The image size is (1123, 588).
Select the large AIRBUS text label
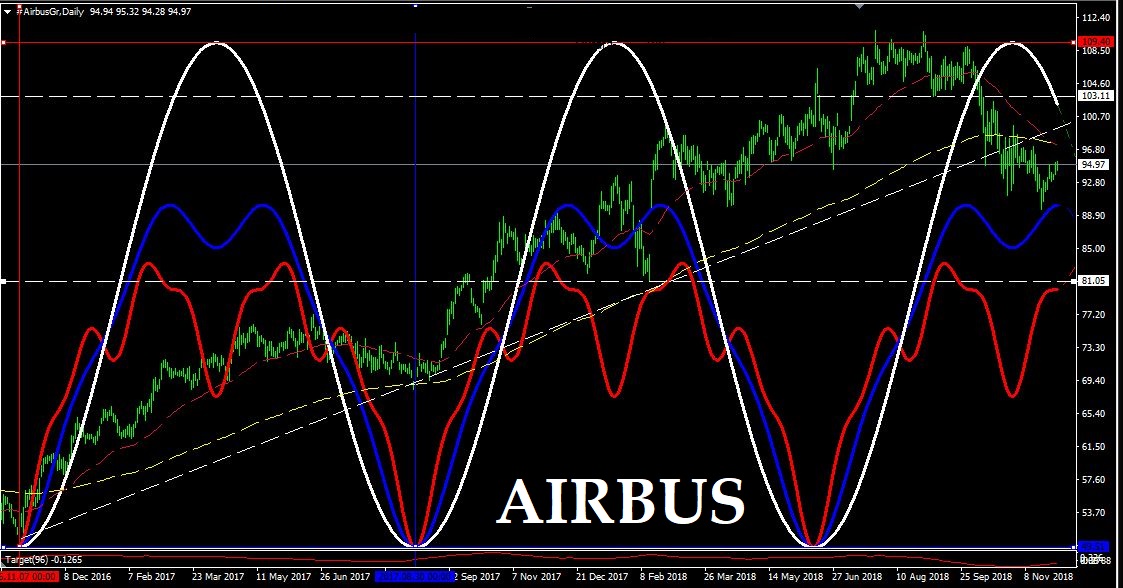coord(621,500)
